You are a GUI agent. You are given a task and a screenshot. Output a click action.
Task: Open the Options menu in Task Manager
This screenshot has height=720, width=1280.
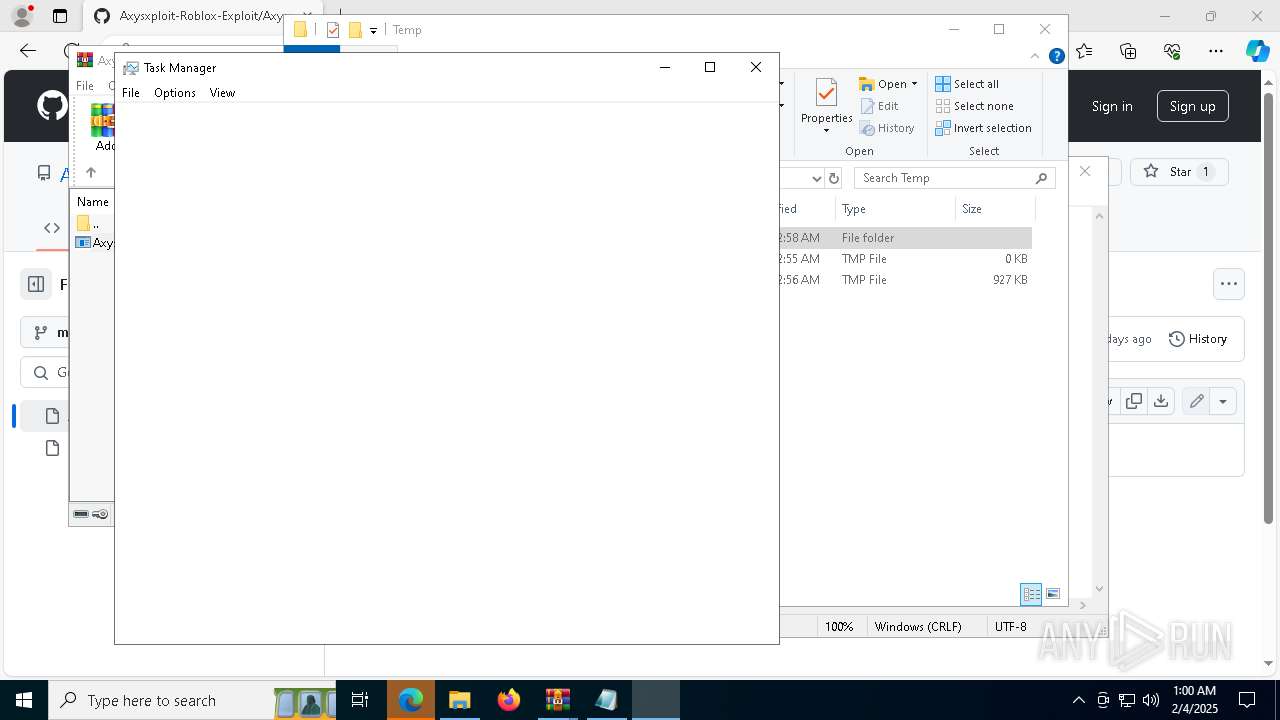pyautogui.click(x=175, y=93)
